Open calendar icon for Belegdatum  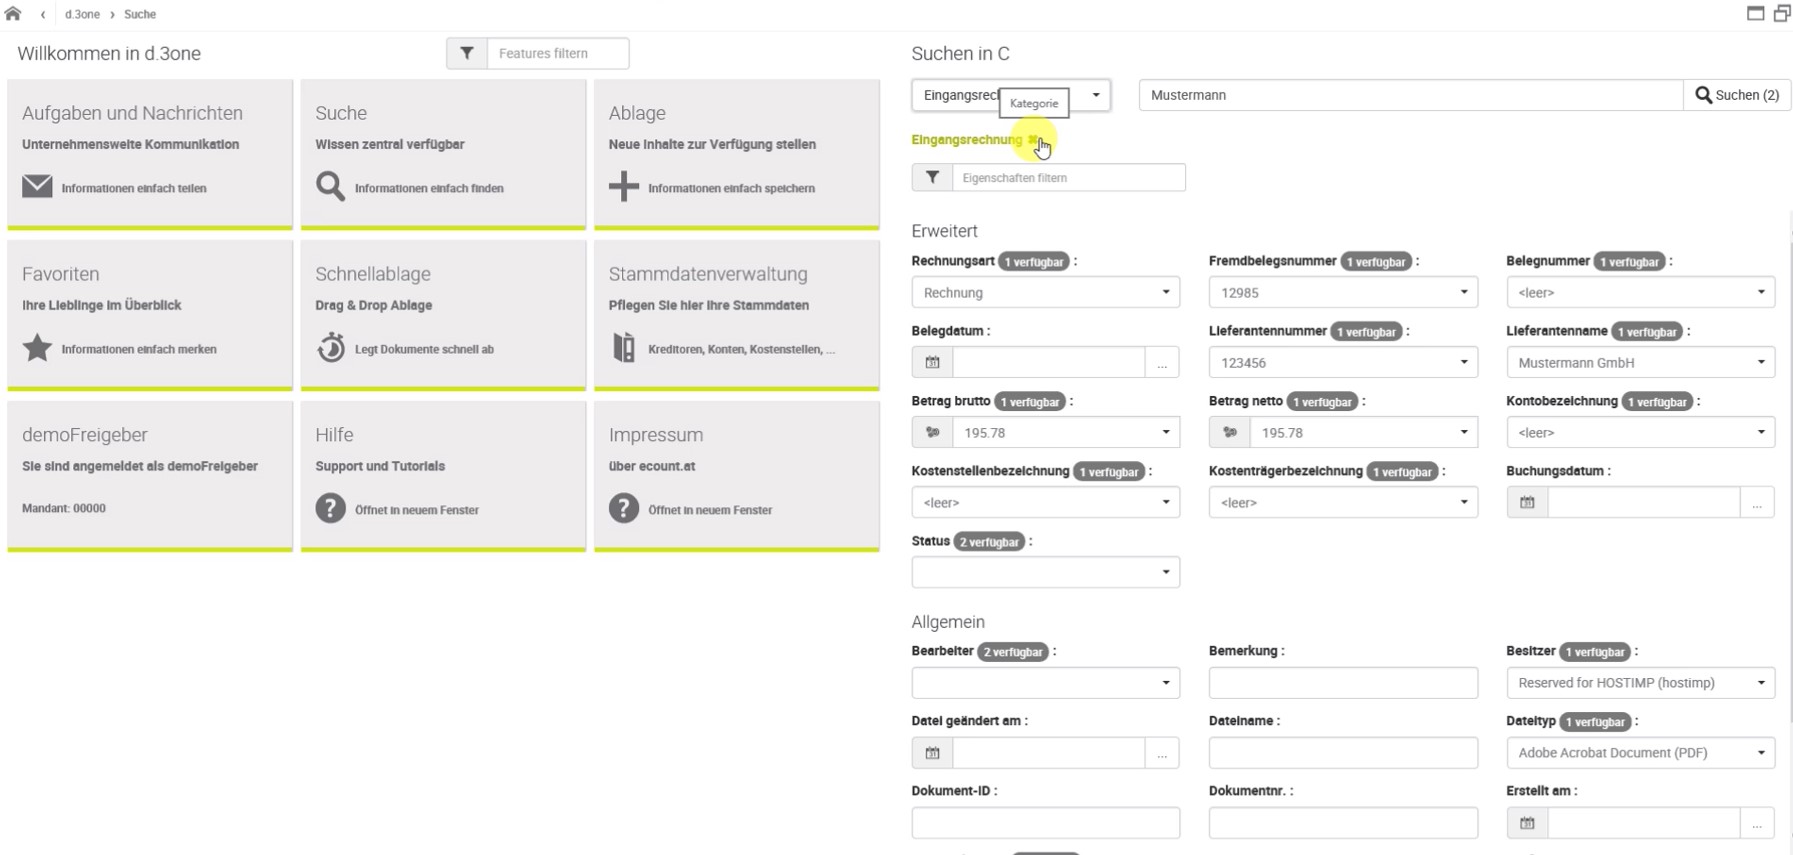coord(932,362)
